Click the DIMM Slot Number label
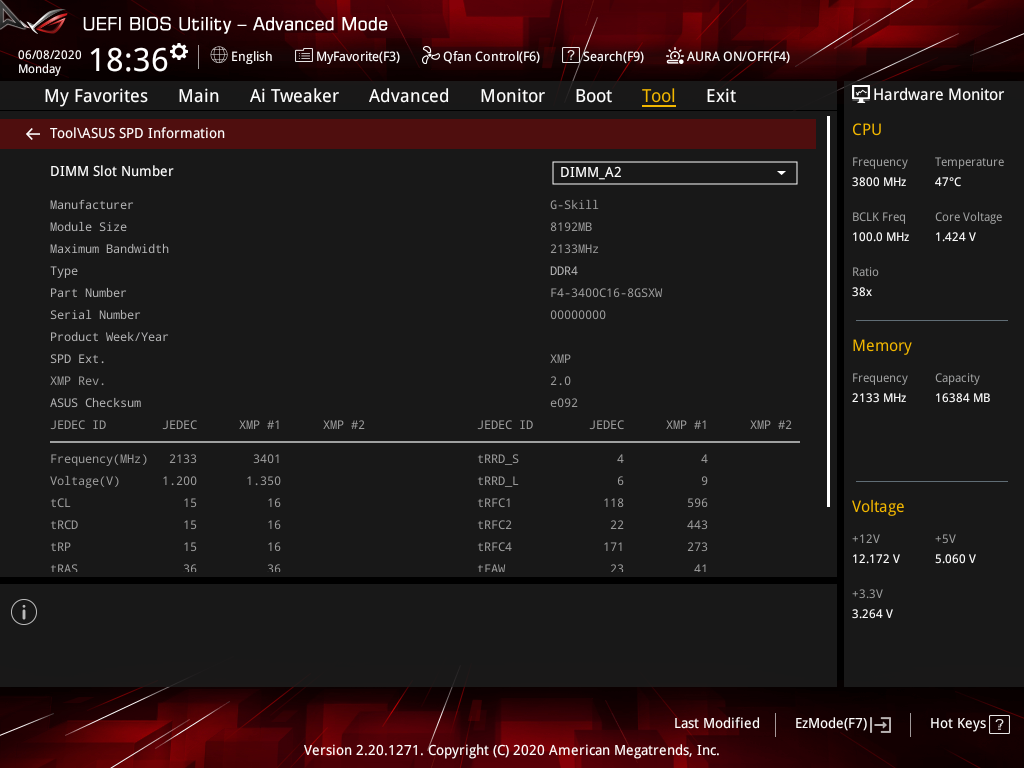Image resolution: width=1024 pixels, height=768 pixels. coord(112,171)
